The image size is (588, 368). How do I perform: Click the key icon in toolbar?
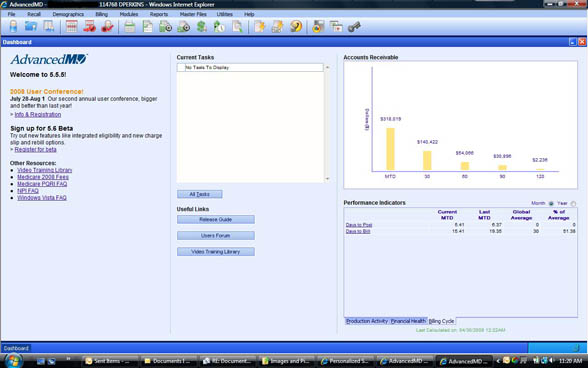point(354,27)
